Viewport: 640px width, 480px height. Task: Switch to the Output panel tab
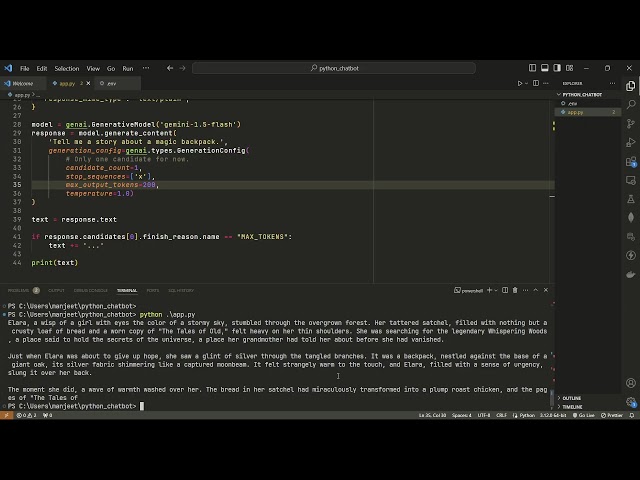56,291
